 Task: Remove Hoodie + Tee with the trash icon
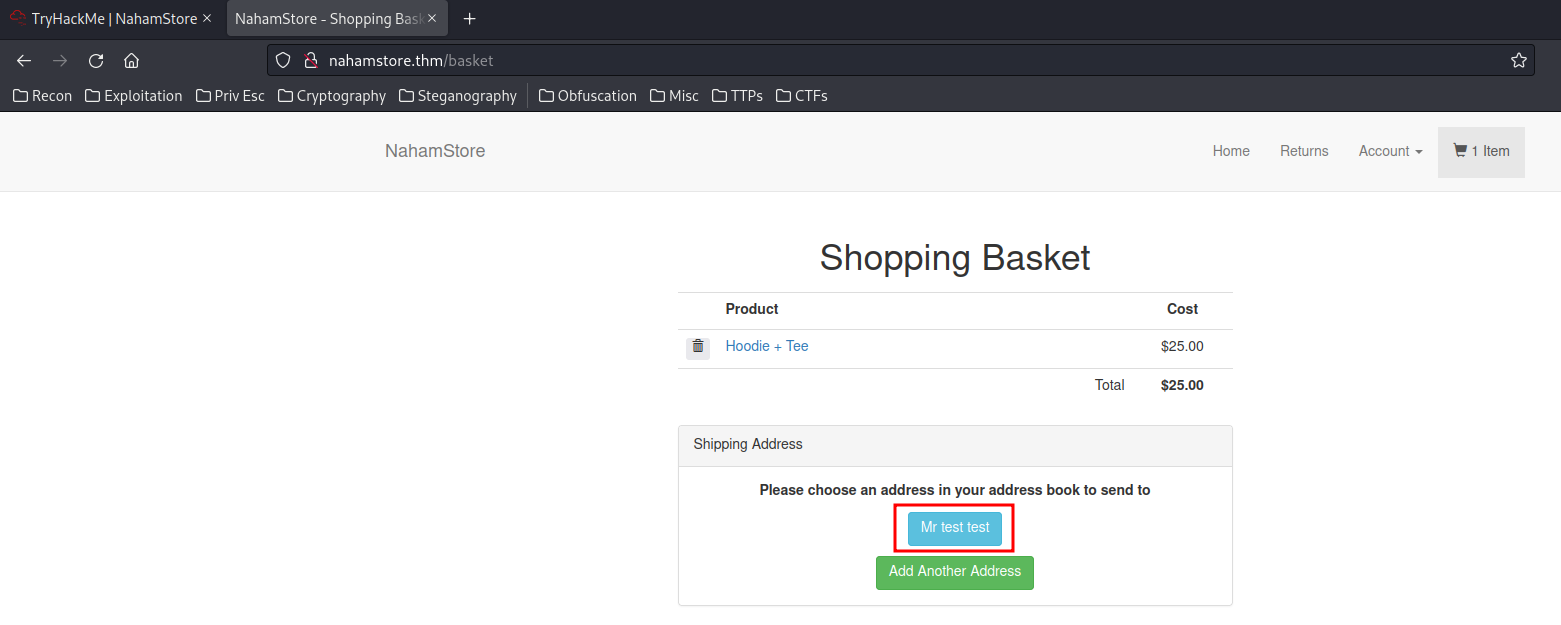(x=698, y=347)
